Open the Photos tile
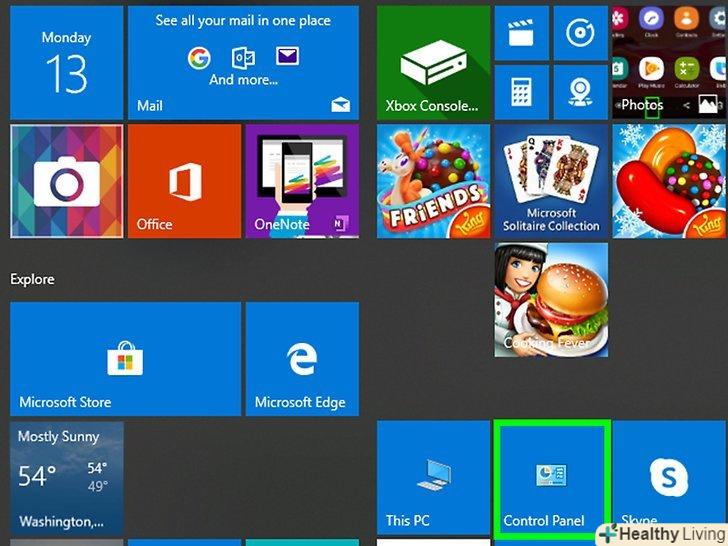 tap(670, 63)
